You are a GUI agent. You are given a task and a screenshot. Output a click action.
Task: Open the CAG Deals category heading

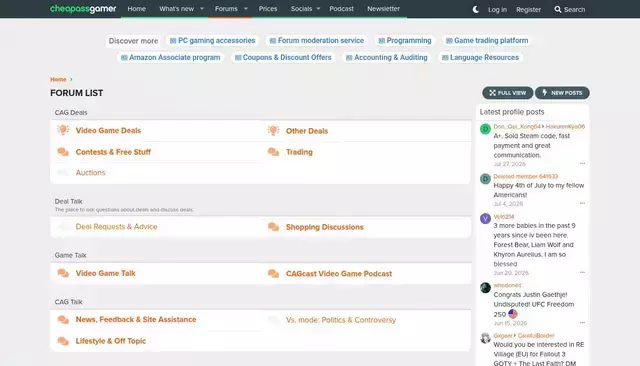(x=71, y=113)
